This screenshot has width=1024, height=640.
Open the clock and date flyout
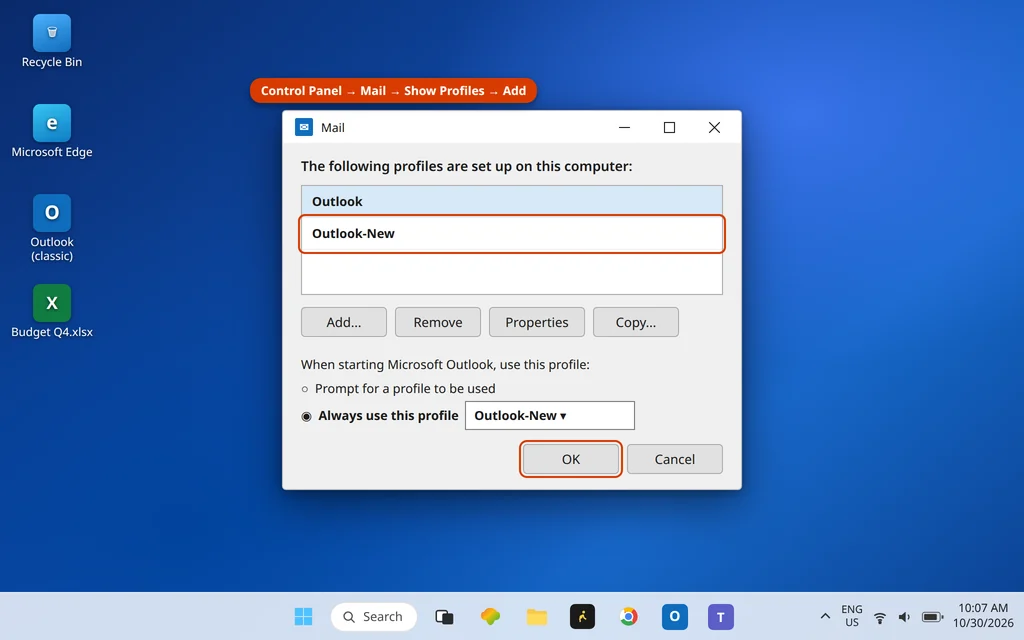[983, 616]
